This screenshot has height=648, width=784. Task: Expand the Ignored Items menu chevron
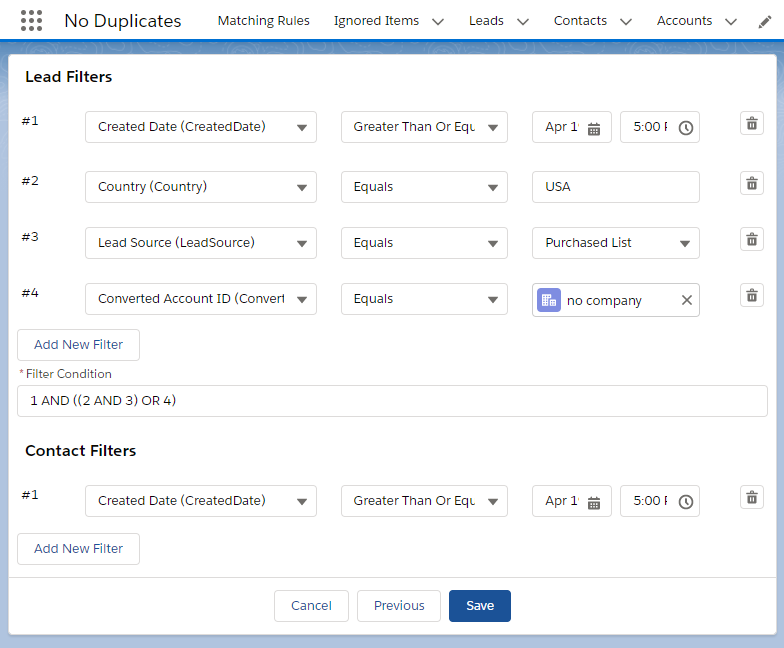[x=438, y=21]
